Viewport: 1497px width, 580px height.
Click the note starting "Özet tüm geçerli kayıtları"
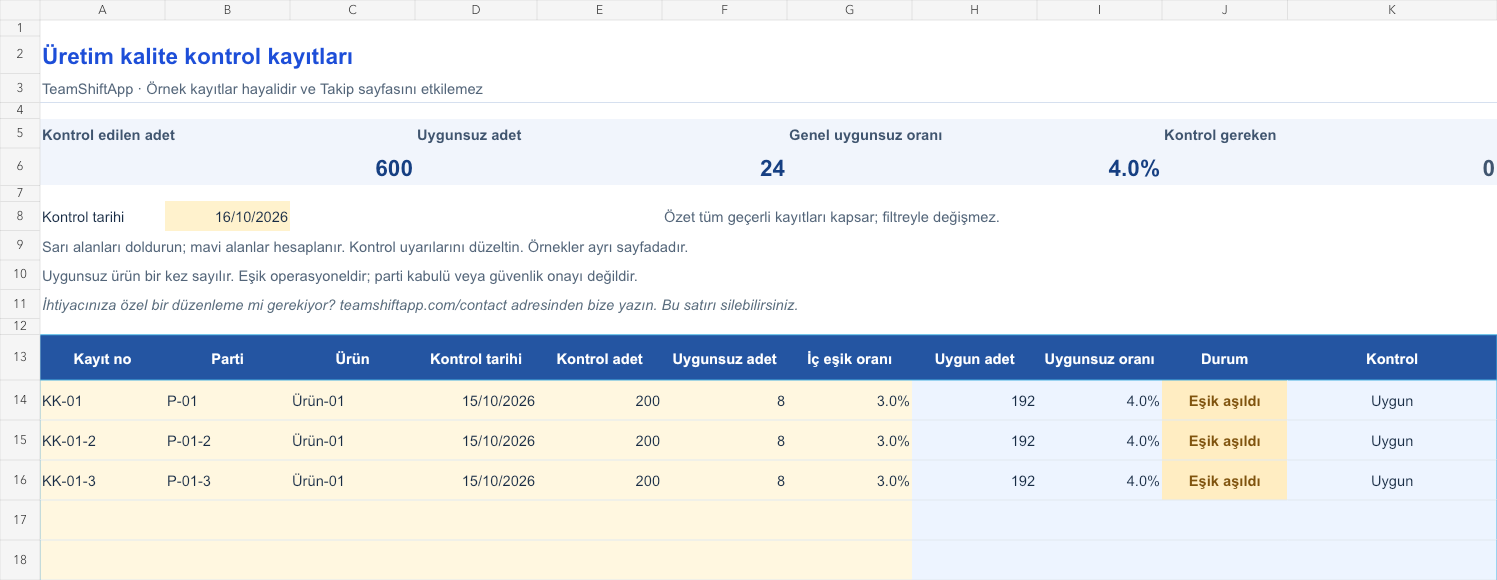(832, 217)
